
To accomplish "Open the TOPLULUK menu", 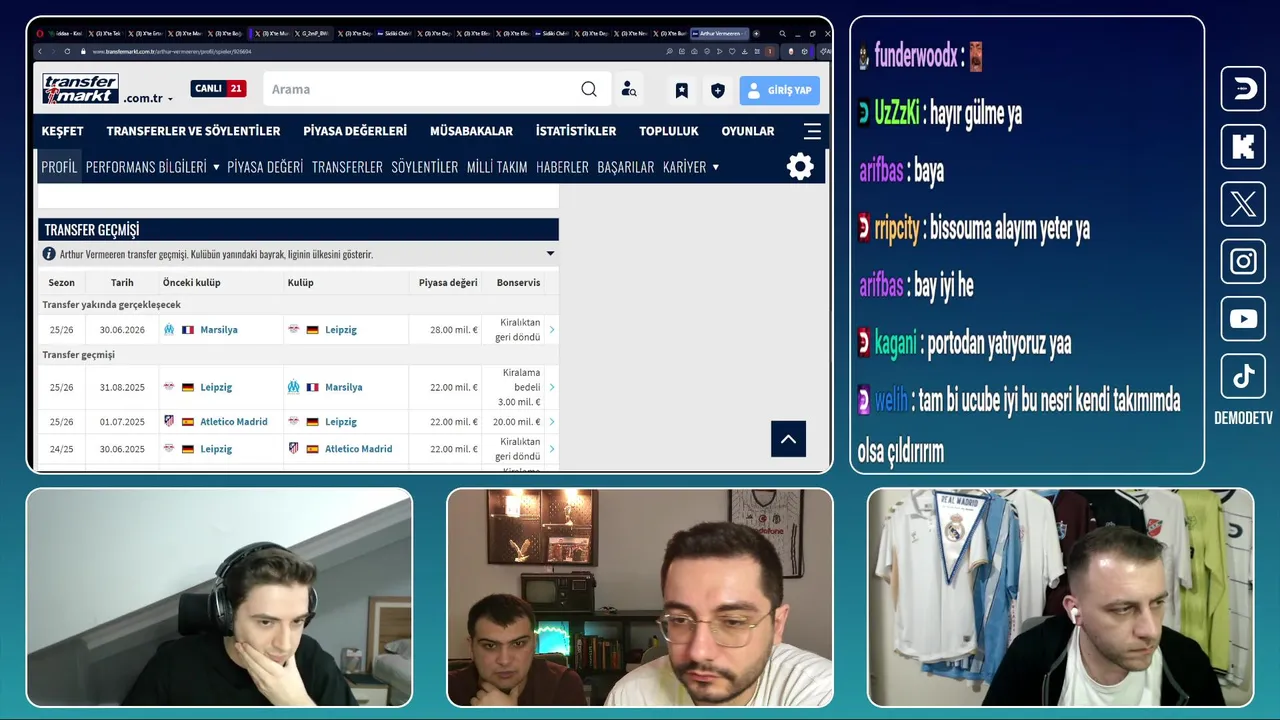I will point(669,131).
